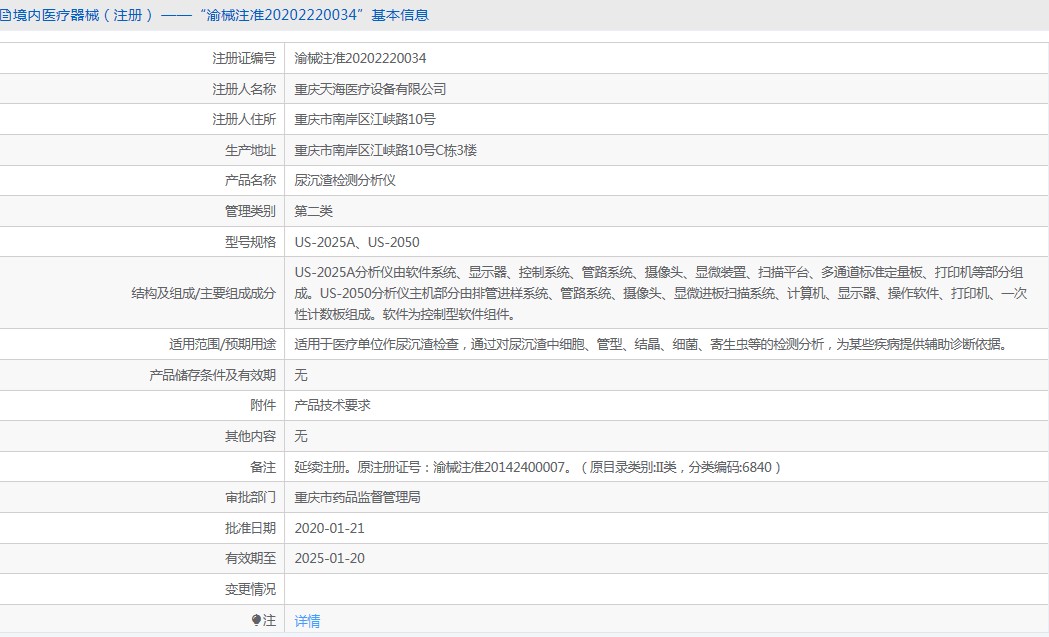Click remark text starting with 延续注册
The width and height of the screenshot is (1049, 637).
[x=538, y=467]
